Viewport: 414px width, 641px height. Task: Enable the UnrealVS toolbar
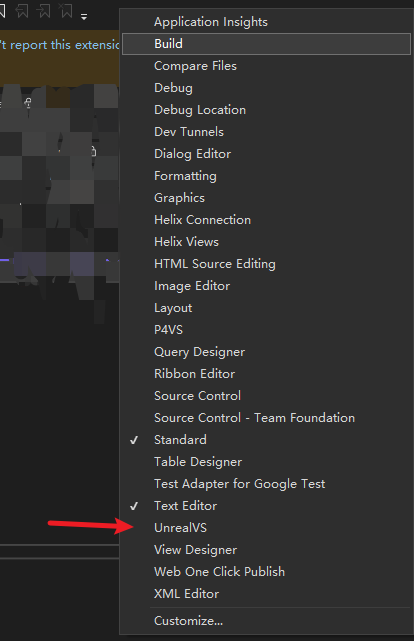click(266, 528)
